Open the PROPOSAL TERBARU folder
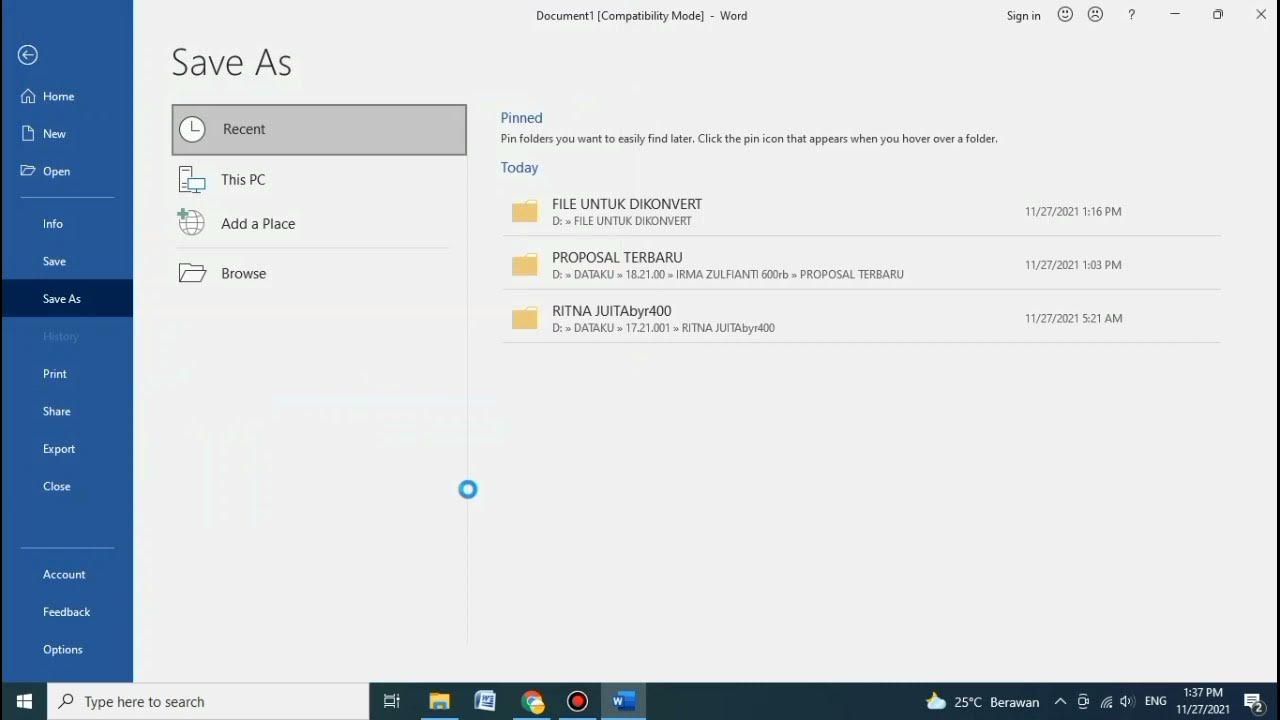1280x720 pixels. [861, 265]
